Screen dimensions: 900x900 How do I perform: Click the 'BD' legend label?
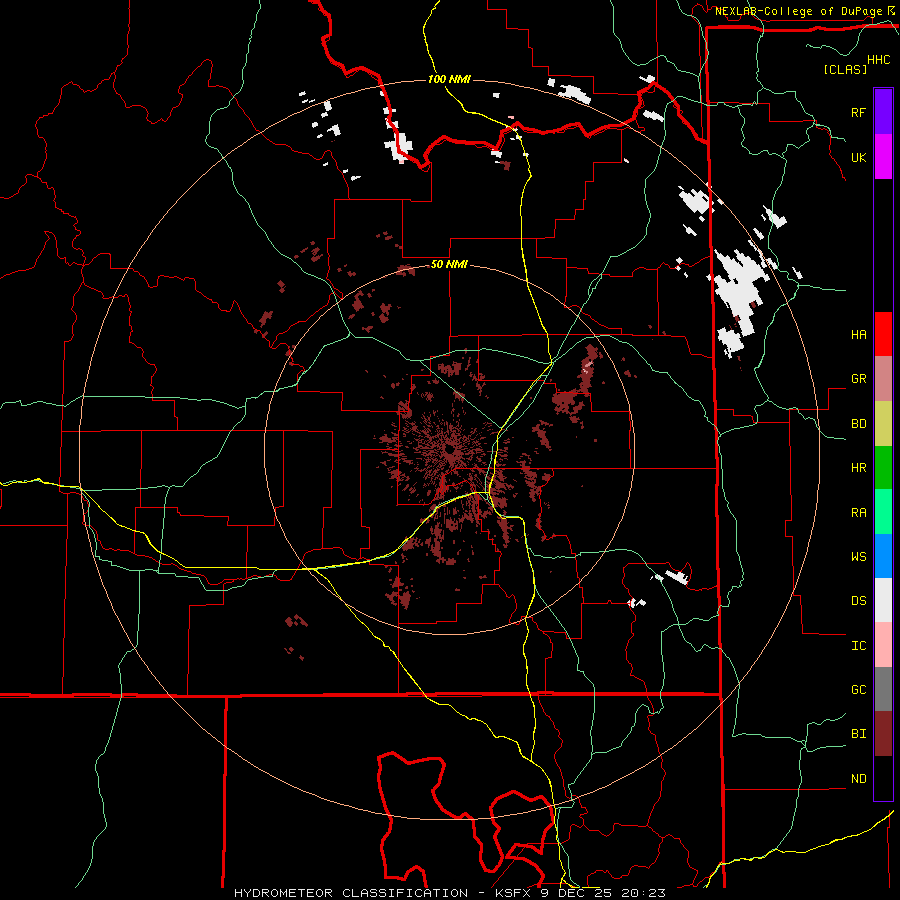pyautogui.click(x=858, y=424)
